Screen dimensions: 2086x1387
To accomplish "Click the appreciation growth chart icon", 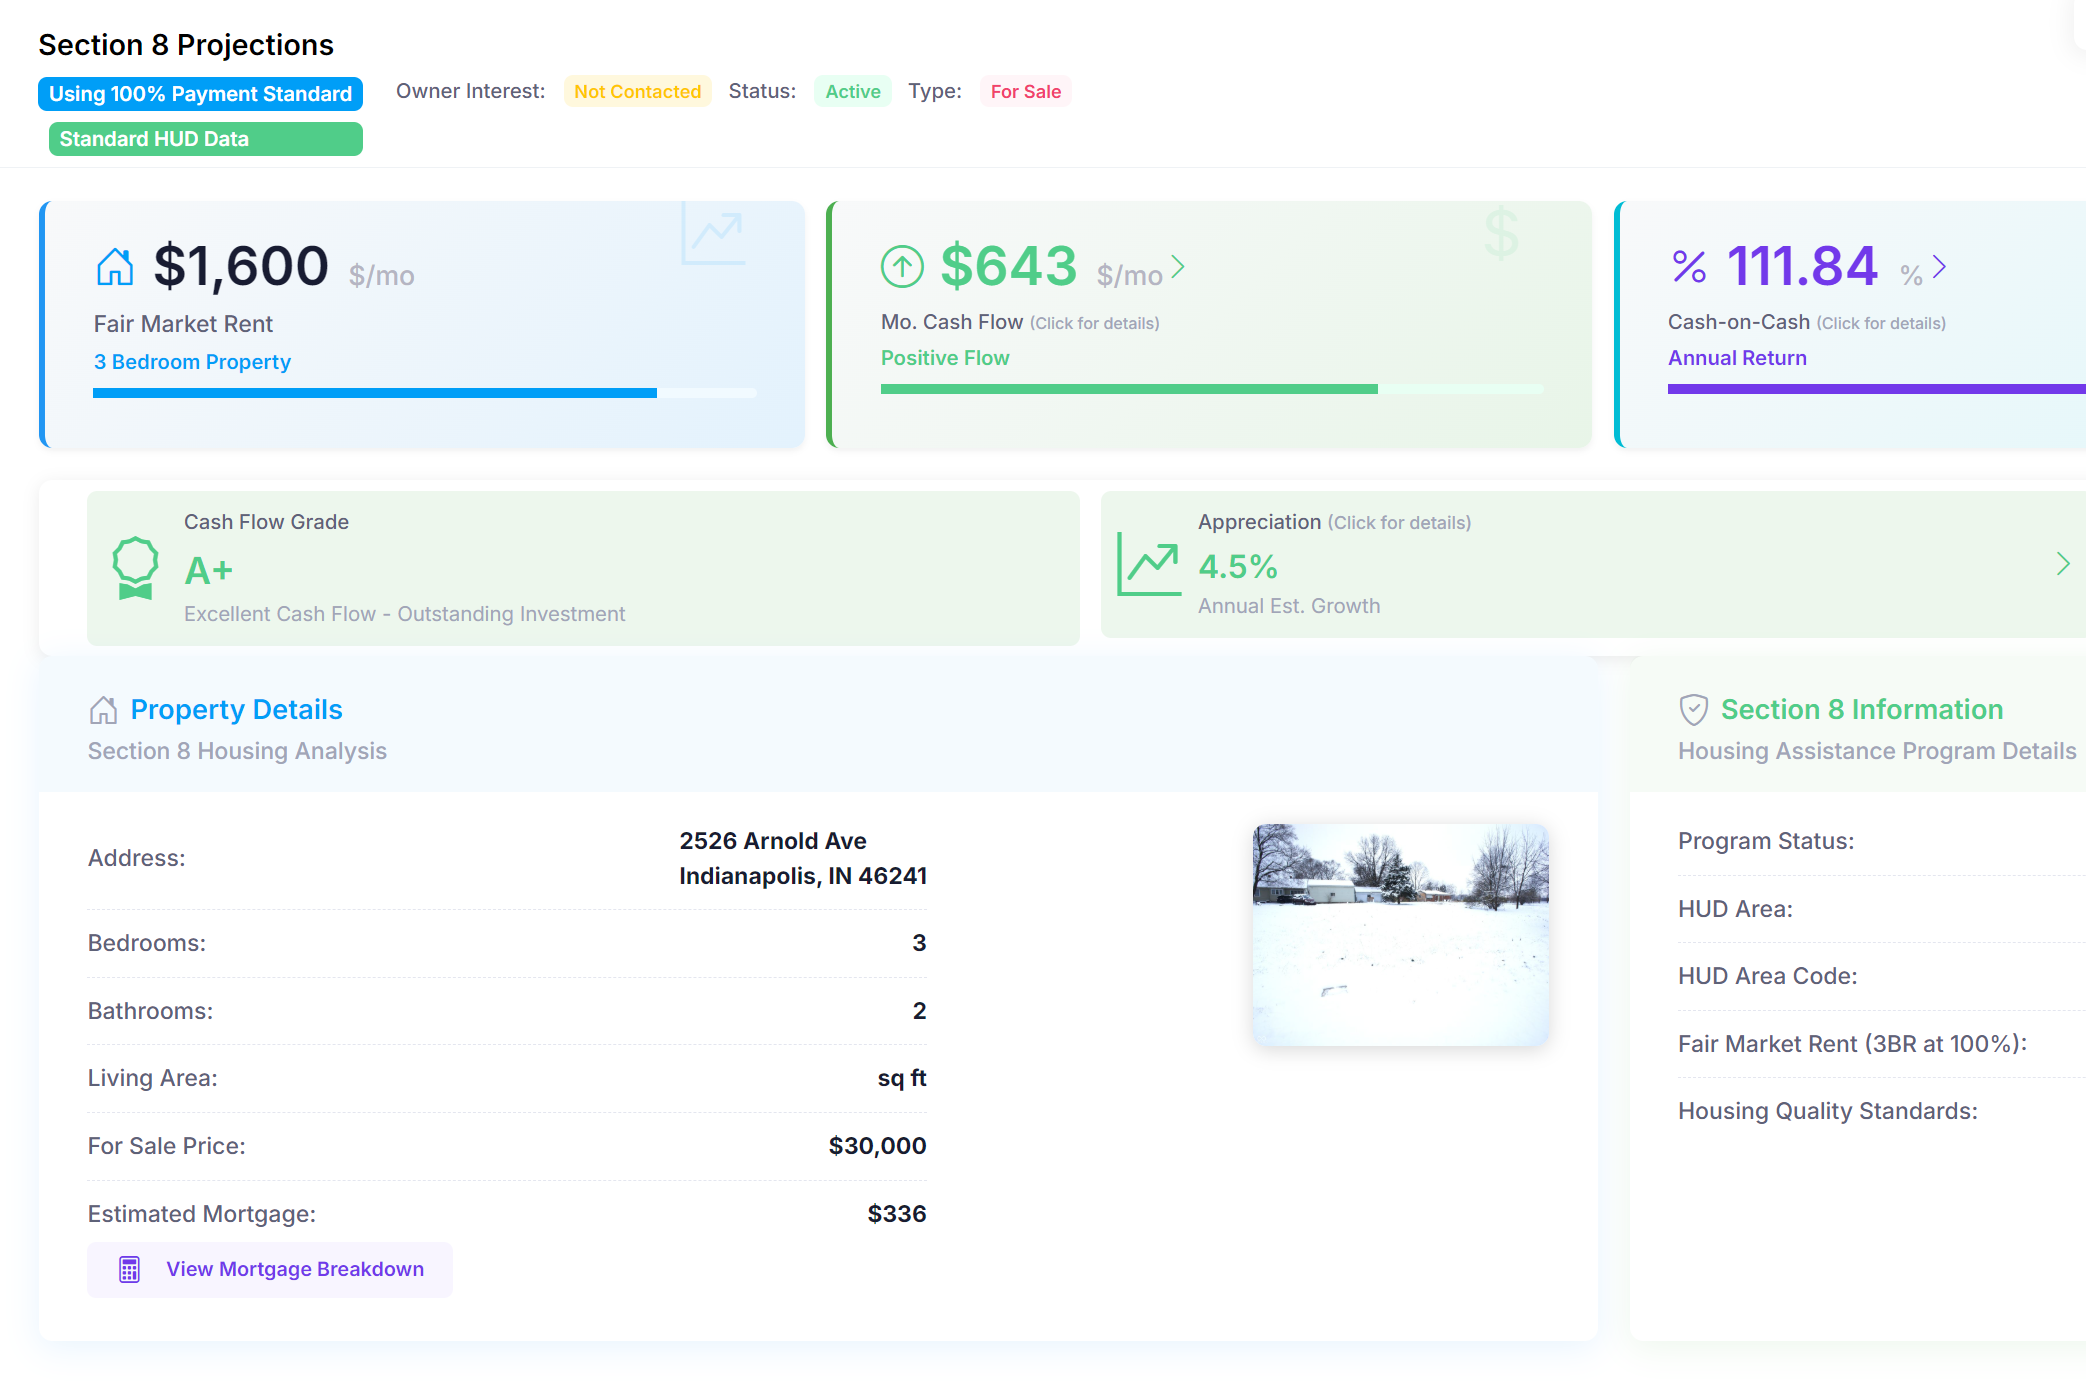I will coord(1149,564).
